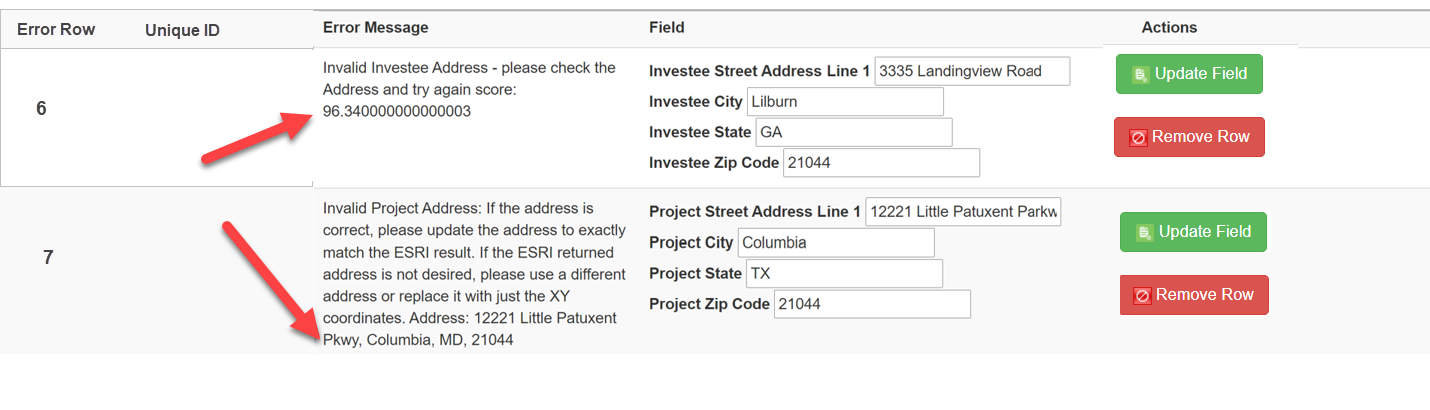
Task: Click the Field column header
Action: coord(666,28)
